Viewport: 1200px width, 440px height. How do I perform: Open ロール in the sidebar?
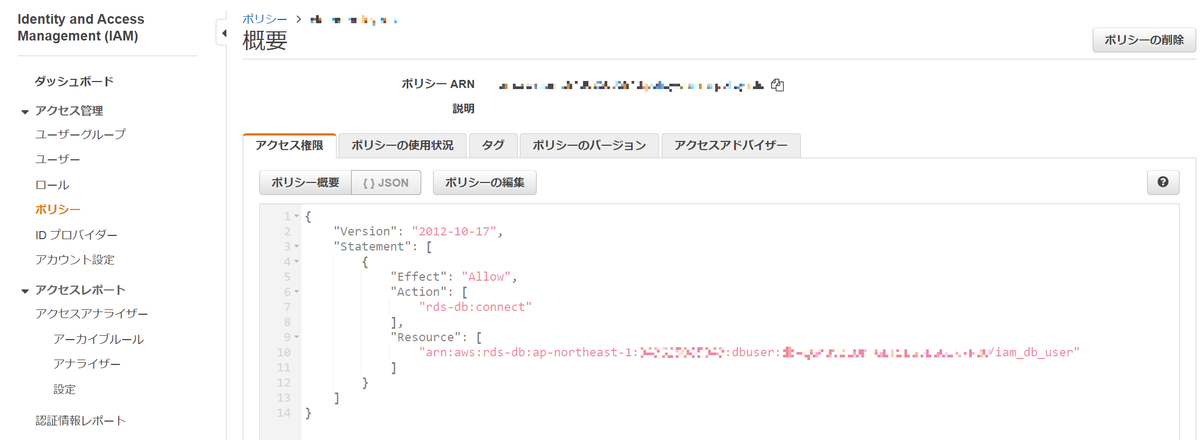click(x=52, y=185)
